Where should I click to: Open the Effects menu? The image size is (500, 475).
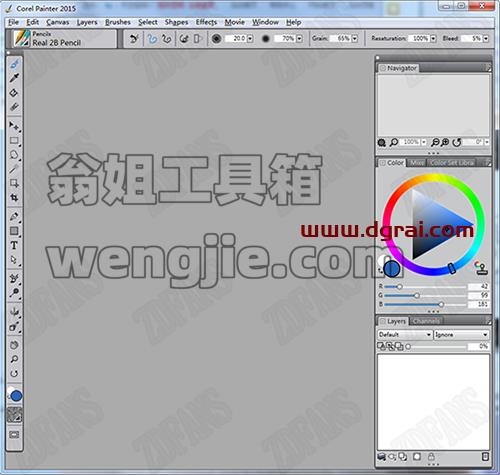click(x=206, y=22)
